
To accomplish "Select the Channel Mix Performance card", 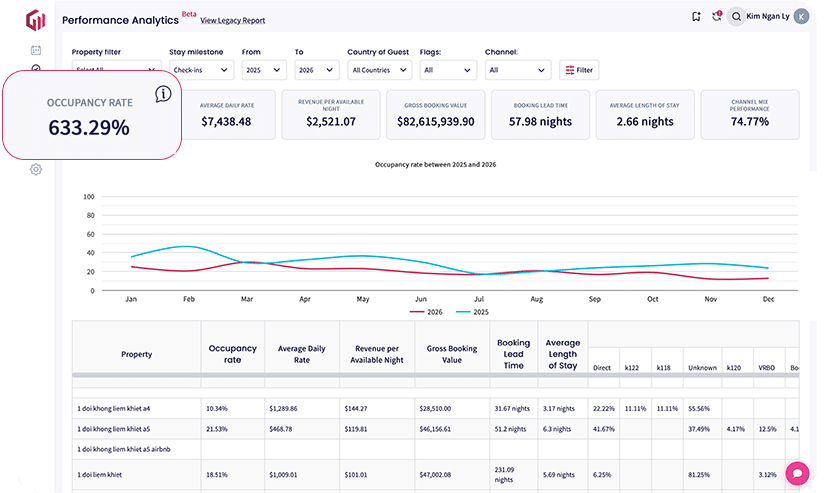I will click(750, 115).
